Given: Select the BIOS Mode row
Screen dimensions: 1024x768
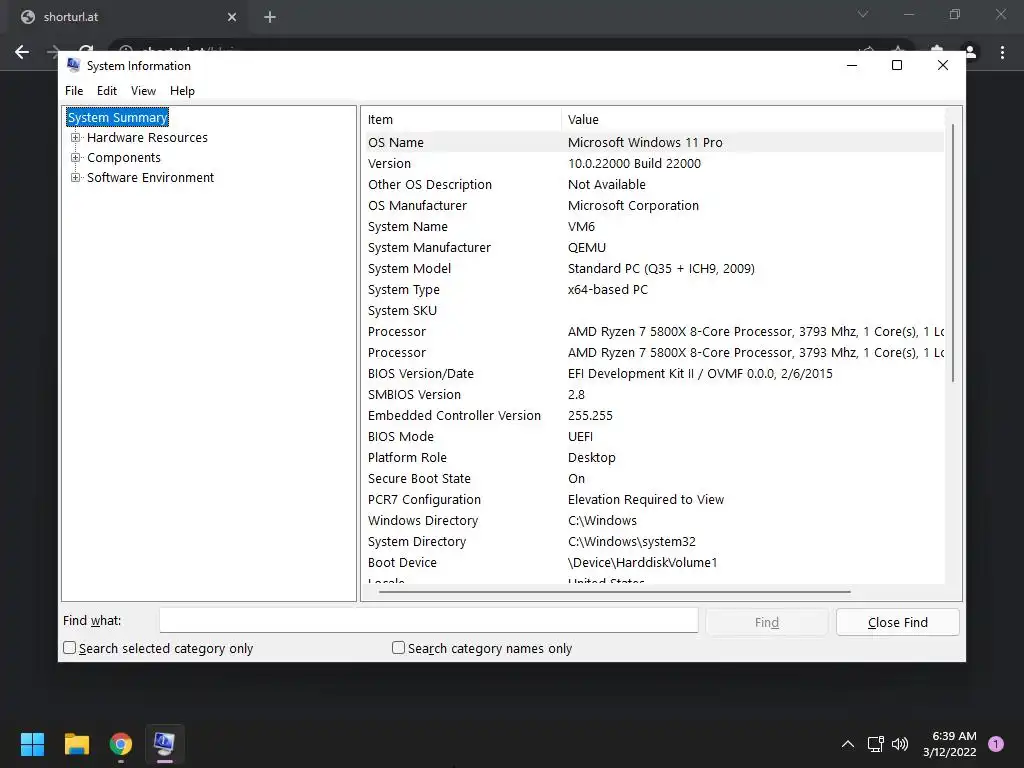Looking at the screenshot, I should coord(654,436).
